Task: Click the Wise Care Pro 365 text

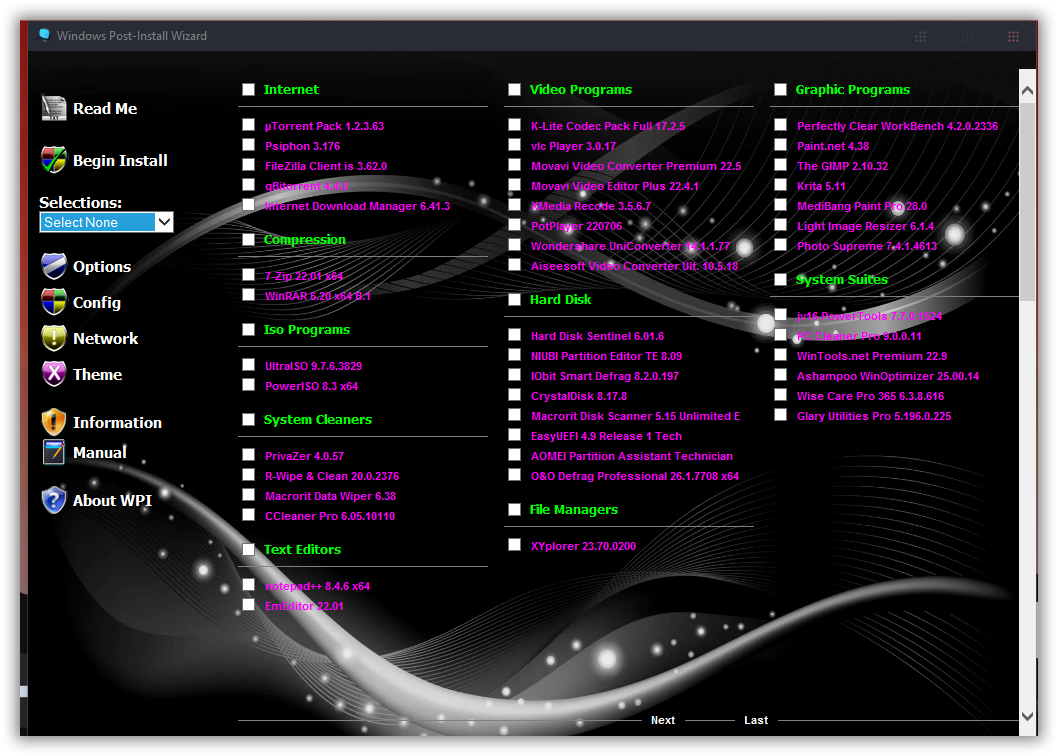Action: [x=870, y=396]
